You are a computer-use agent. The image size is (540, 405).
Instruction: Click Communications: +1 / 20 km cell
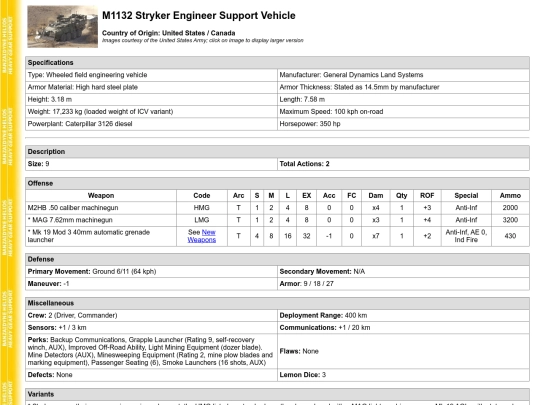403,328
